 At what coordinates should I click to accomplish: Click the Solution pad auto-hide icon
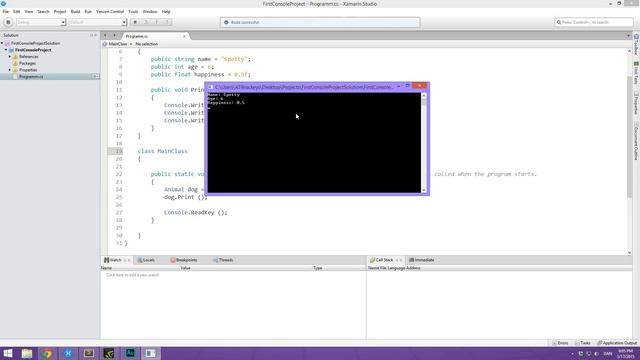(91, 36)
